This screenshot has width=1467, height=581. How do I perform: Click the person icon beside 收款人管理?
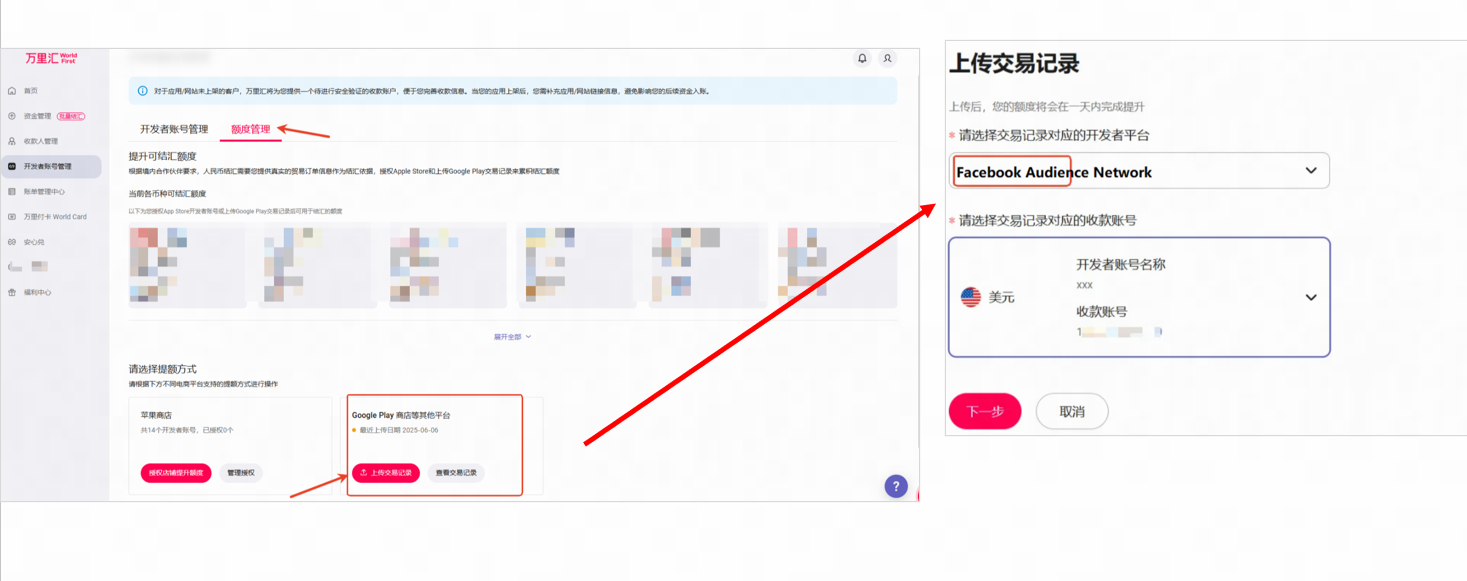pos(12,142)
